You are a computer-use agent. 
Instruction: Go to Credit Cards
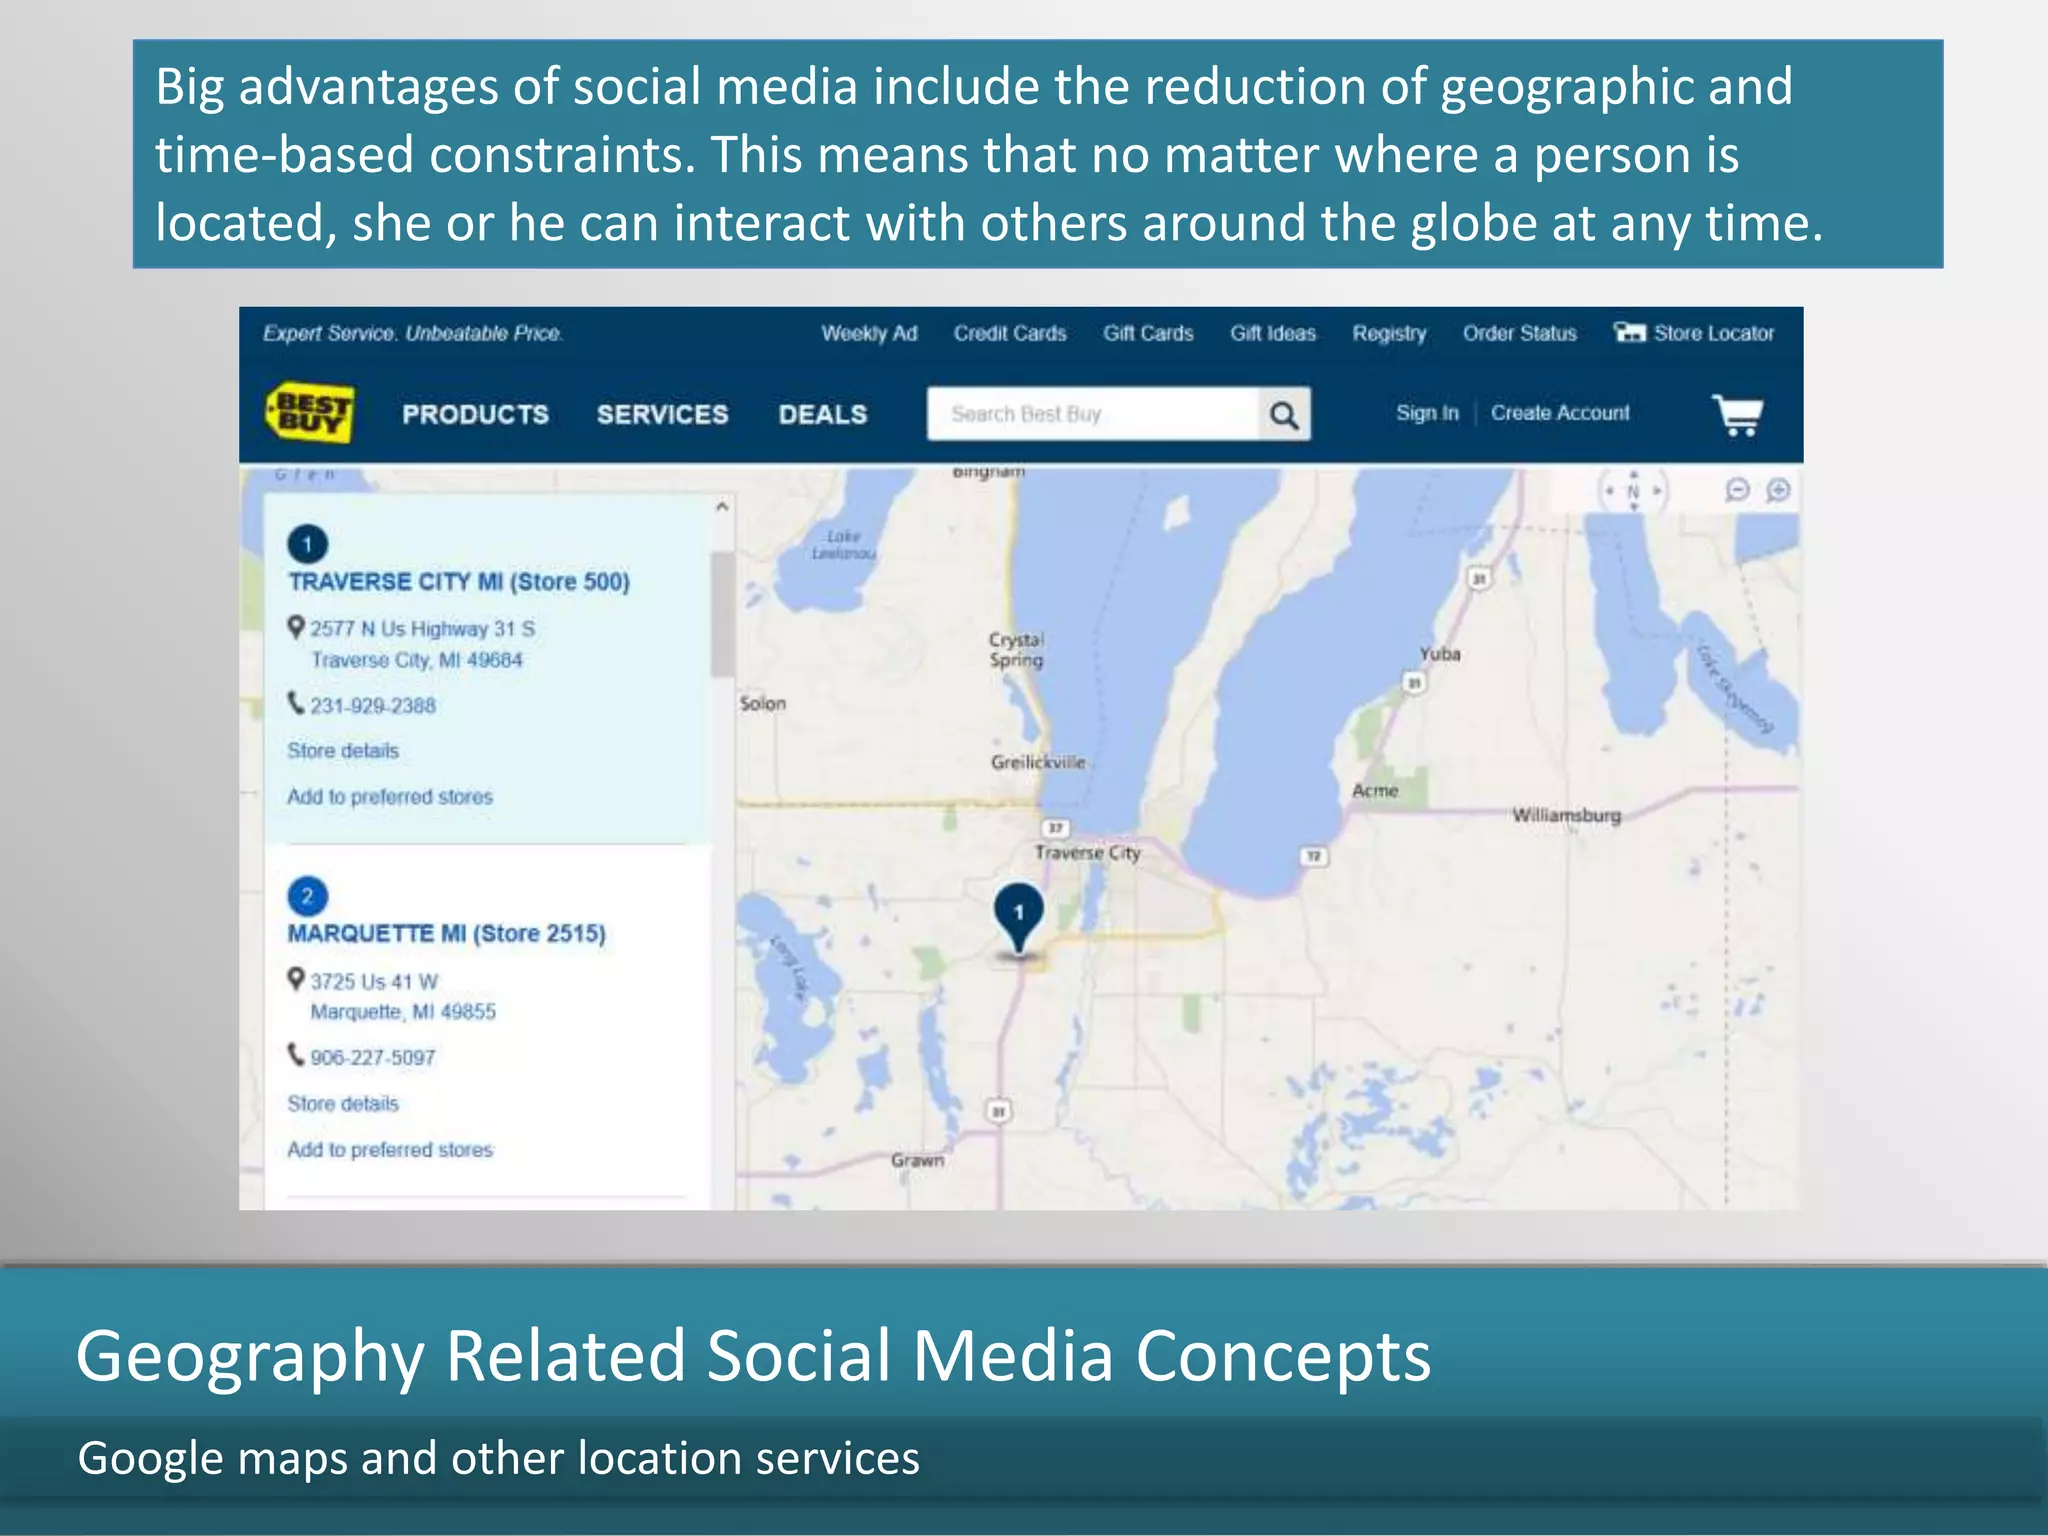click(x=1010, y=333)
